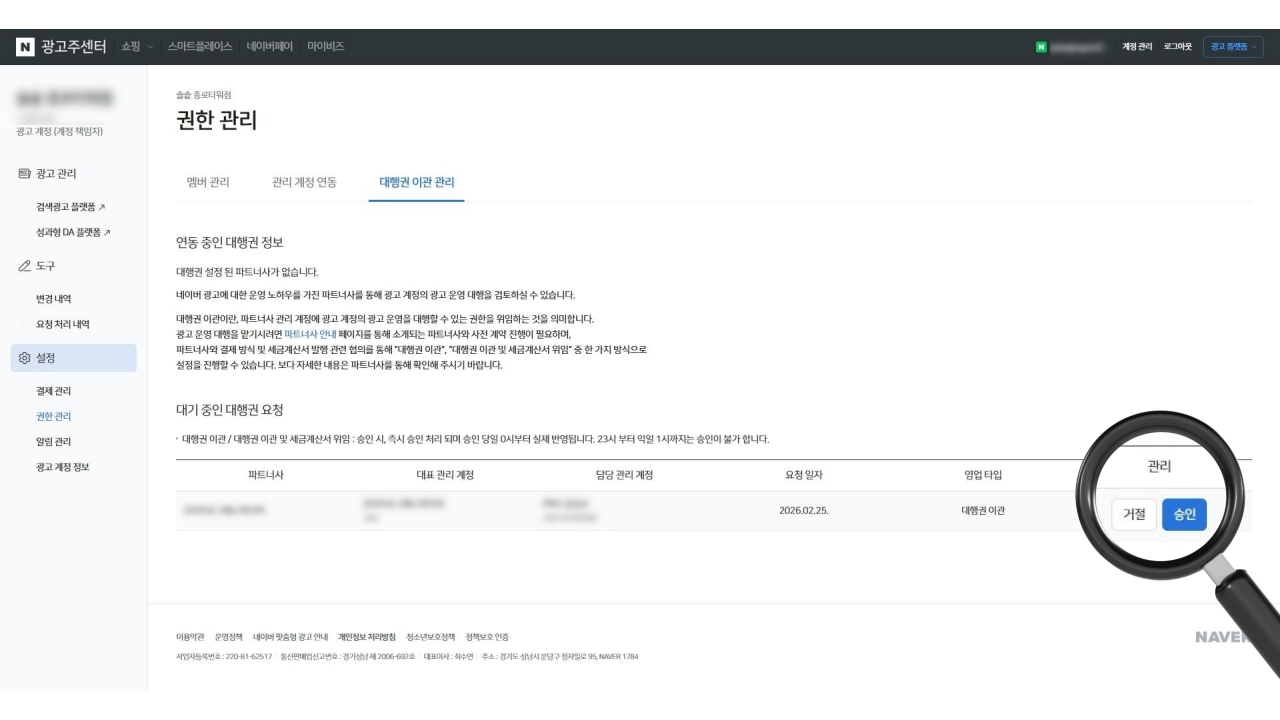Open 결제 관리 in sidebar
The height and width of the screenshot is (720, 1280).
pyautogui.click(x=53, y=391)
